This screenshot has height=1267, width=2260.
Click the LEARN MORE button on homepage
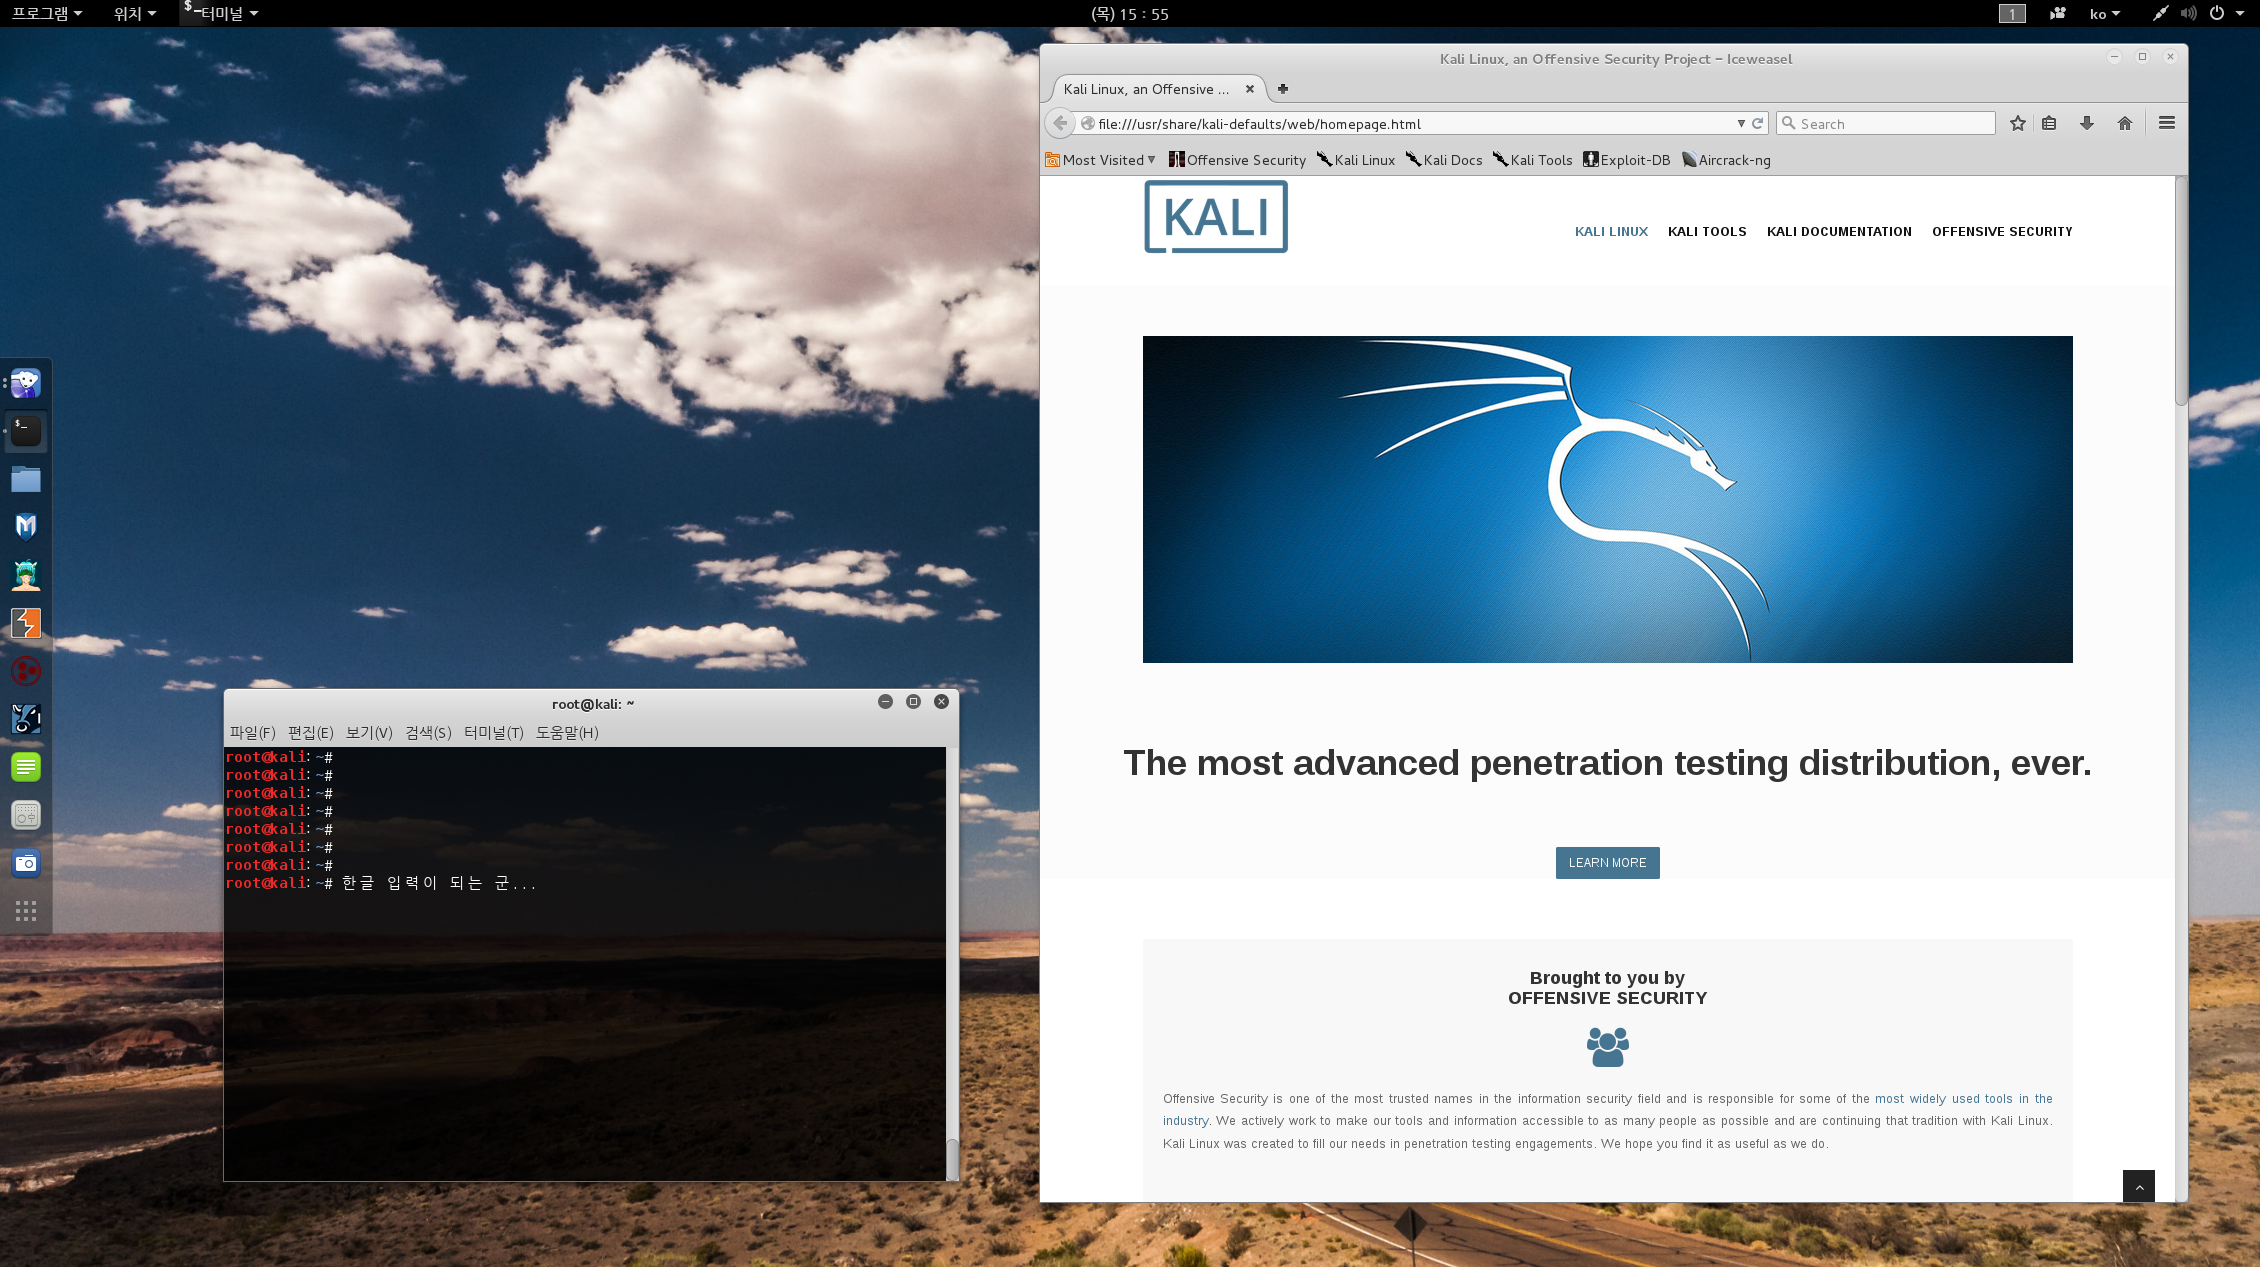(1608, 862)
